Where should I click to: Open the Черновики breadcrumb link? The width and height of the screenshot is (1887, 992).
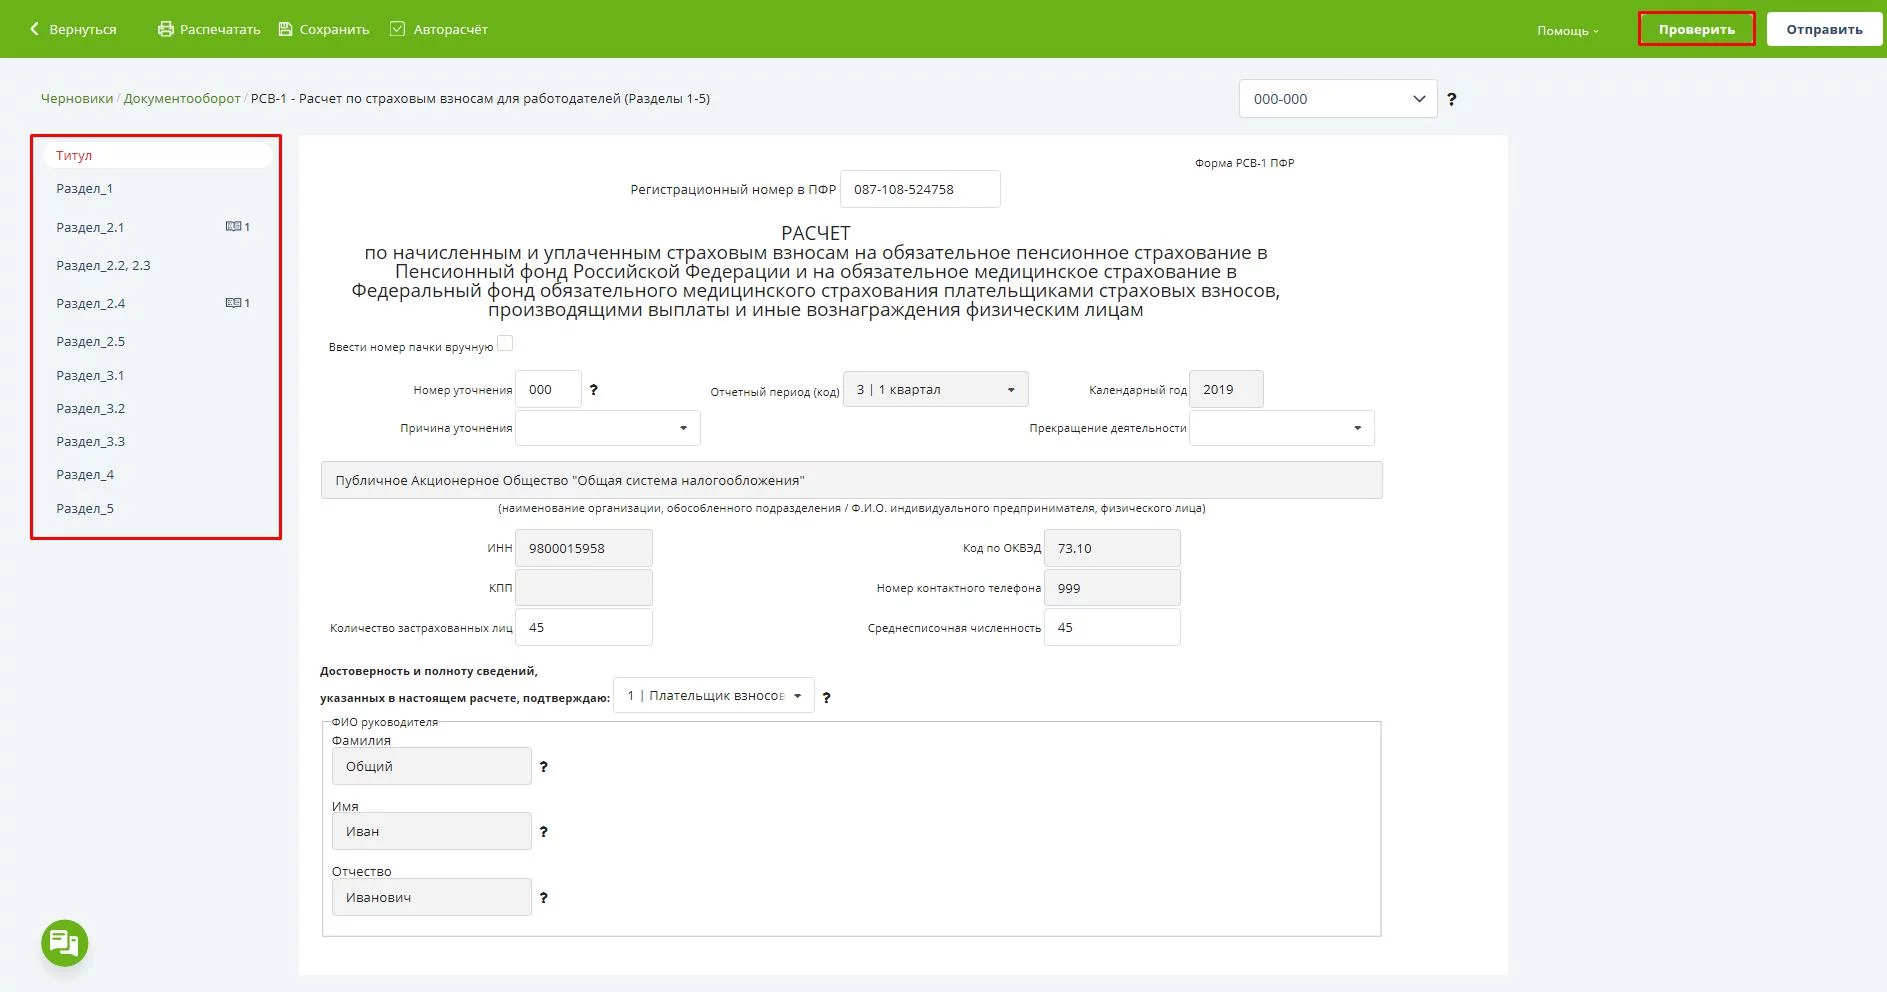(x=77, y=98)
